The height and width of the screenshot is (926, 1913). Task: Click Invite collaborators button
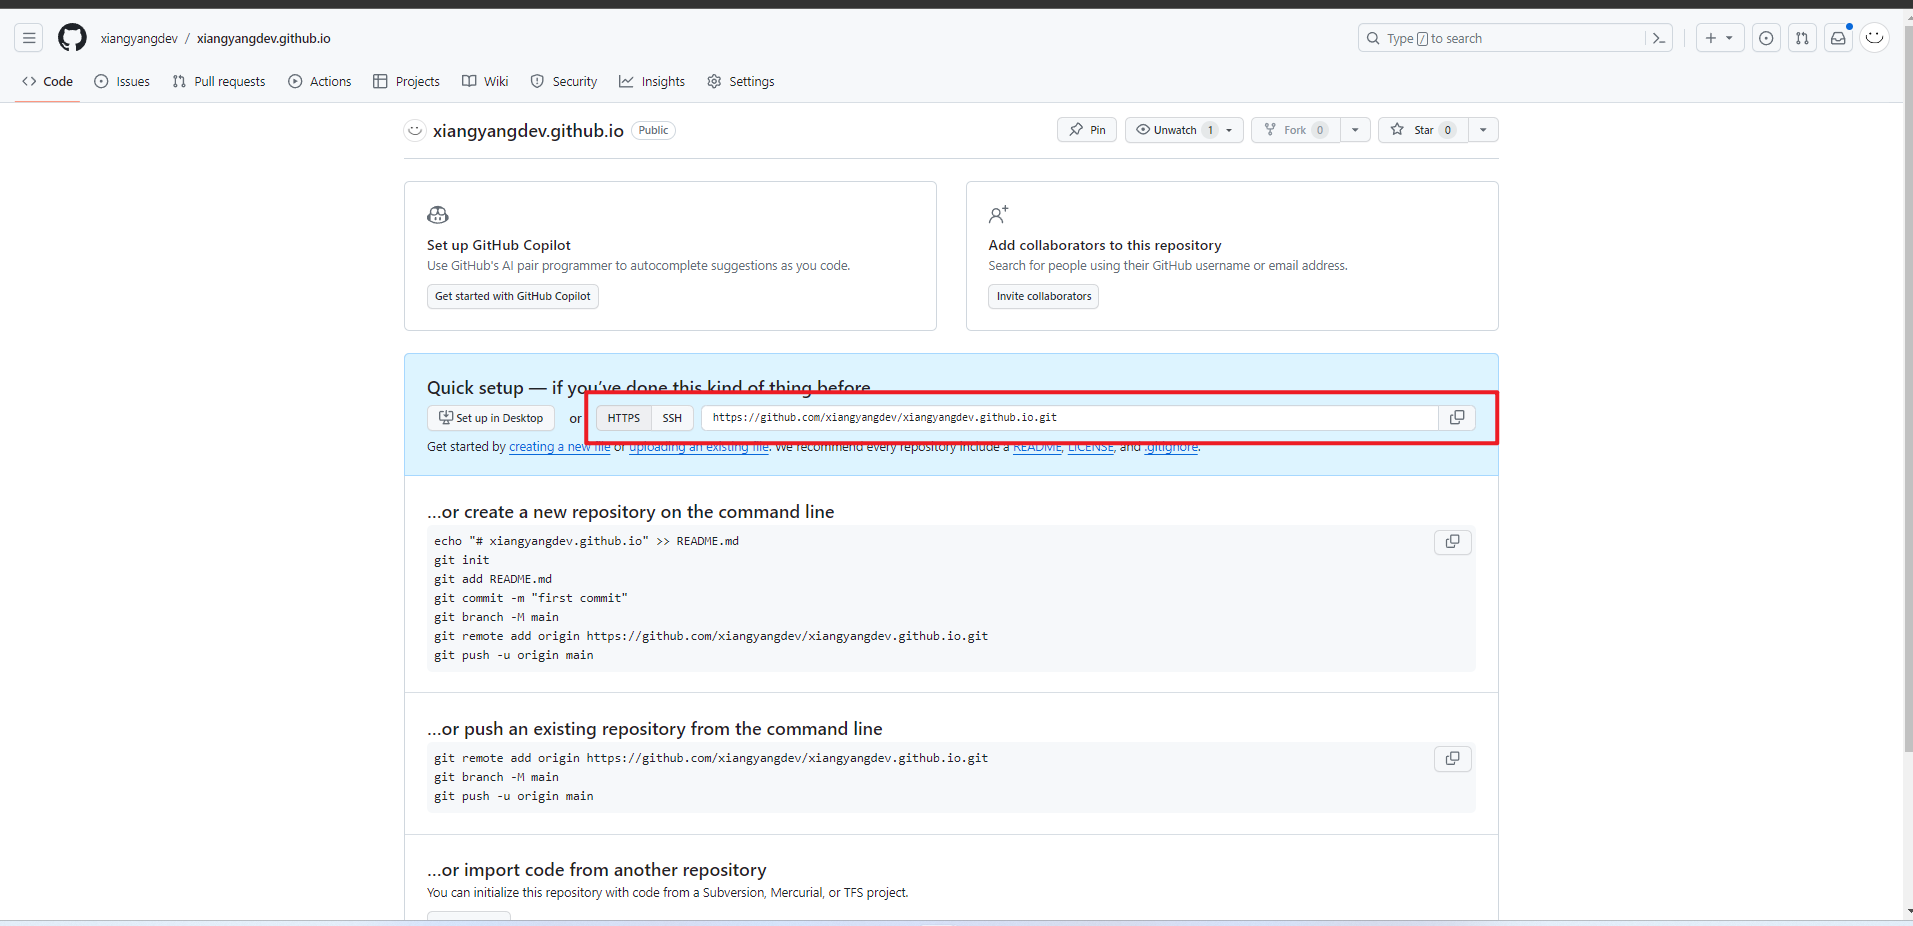coord(1044,296)
